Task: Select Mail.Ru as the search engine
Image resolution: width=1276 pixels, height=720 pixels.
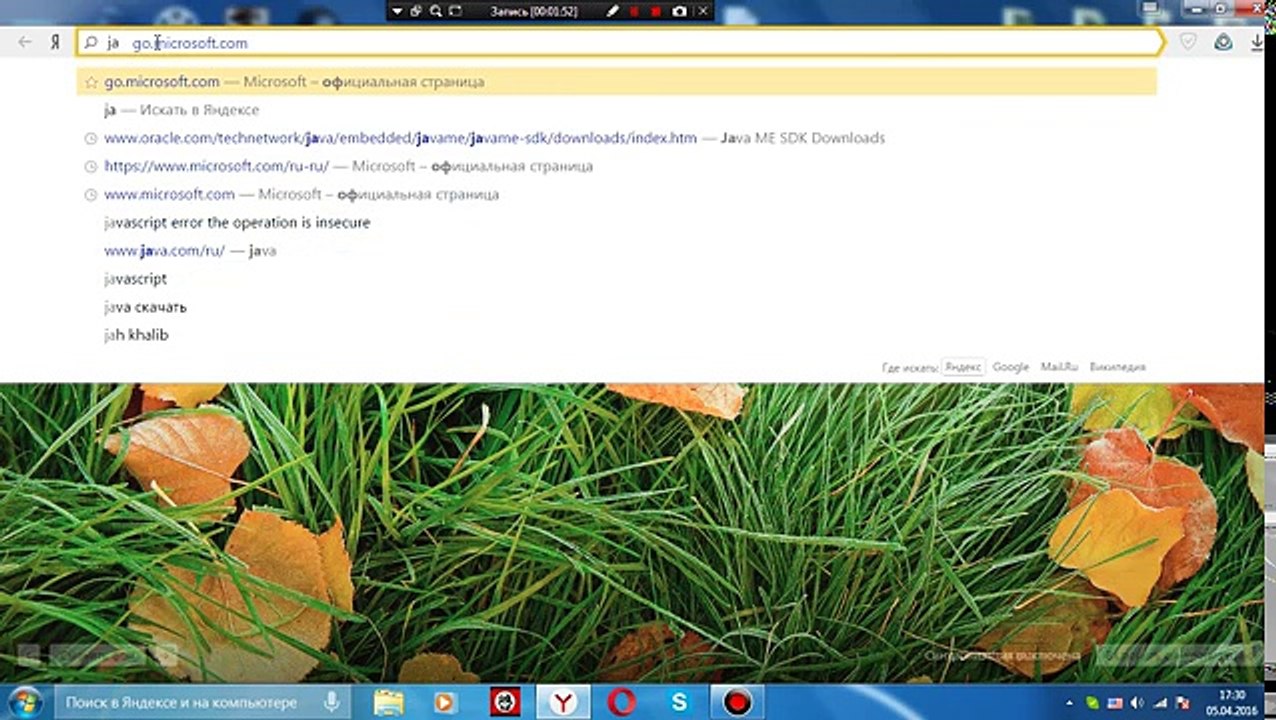Action: point(1059,367)
